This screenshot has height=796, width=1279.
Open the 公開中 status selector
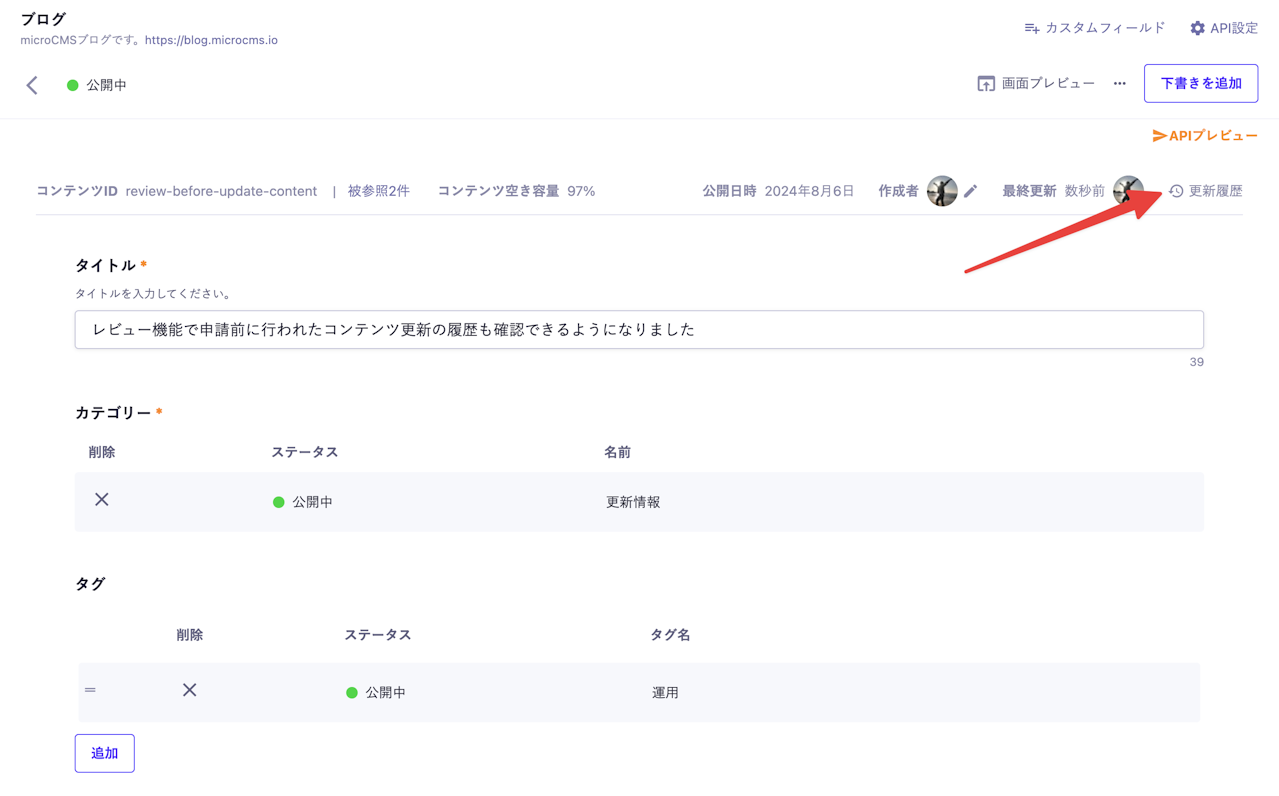tap(96, 85)
